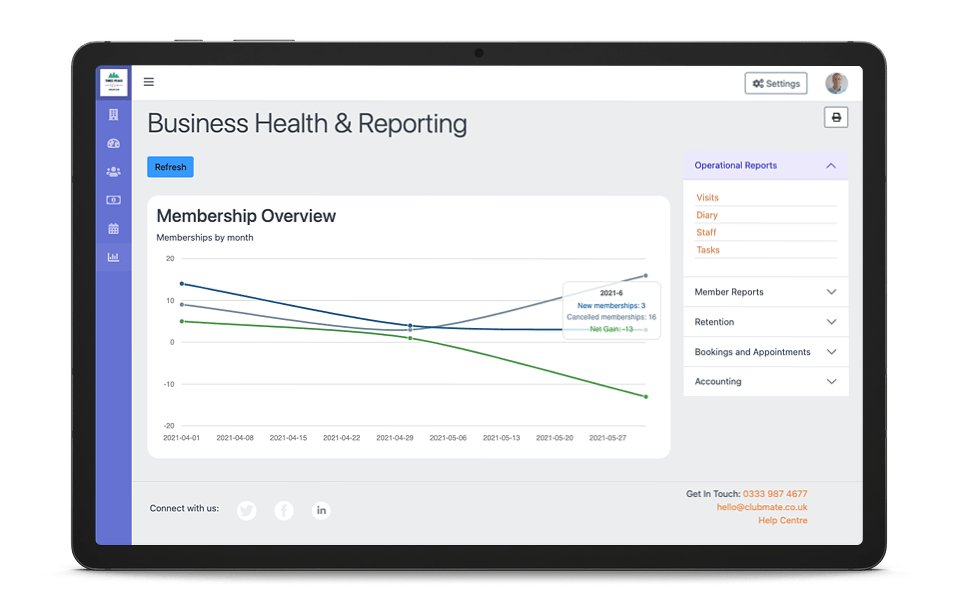
Task: Open the LinkedIn social link
Action: pyautogui.click(x=321, y=511)
